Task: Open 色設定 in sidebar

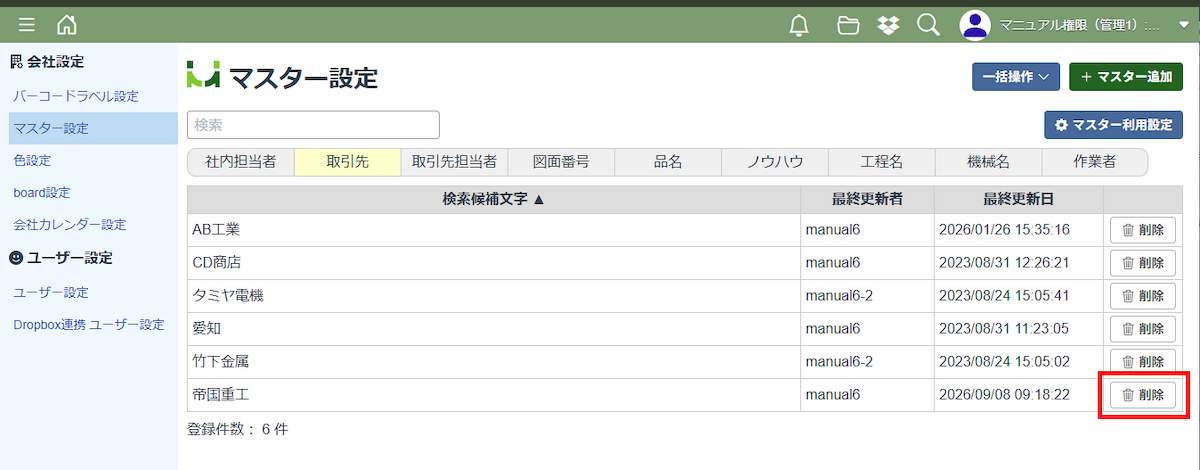Action: (x=32, y=160)
